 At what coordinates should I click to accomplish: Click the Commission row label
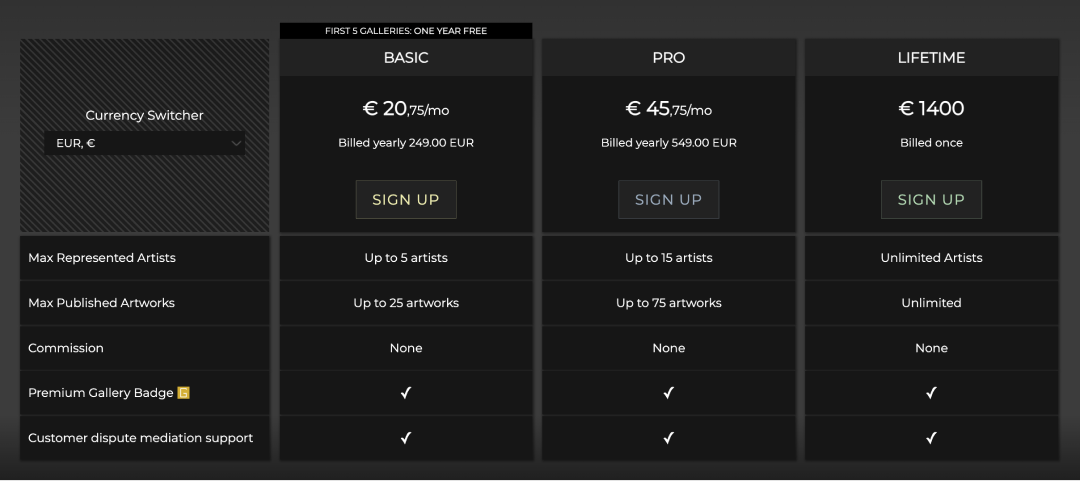(x=66, y=348)
